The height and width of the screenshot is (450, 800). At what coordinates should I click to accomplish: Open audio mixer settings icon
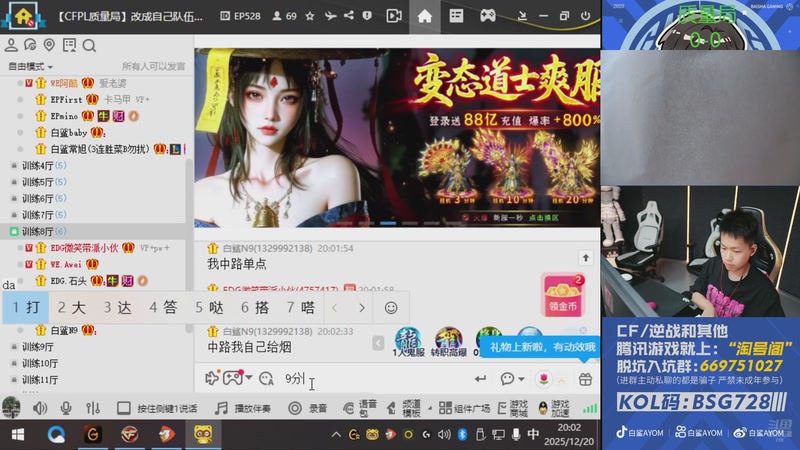[x=93, y=408]
